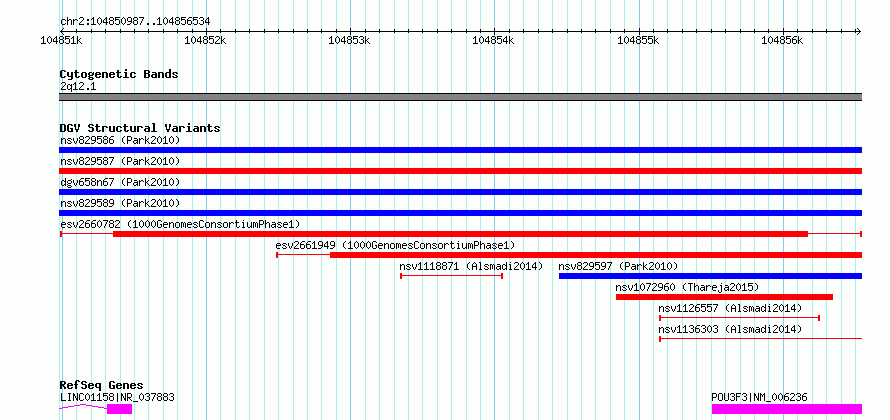Select the red bar for esv2660782
Screen dimensions: 890x420
coord(460,234)
